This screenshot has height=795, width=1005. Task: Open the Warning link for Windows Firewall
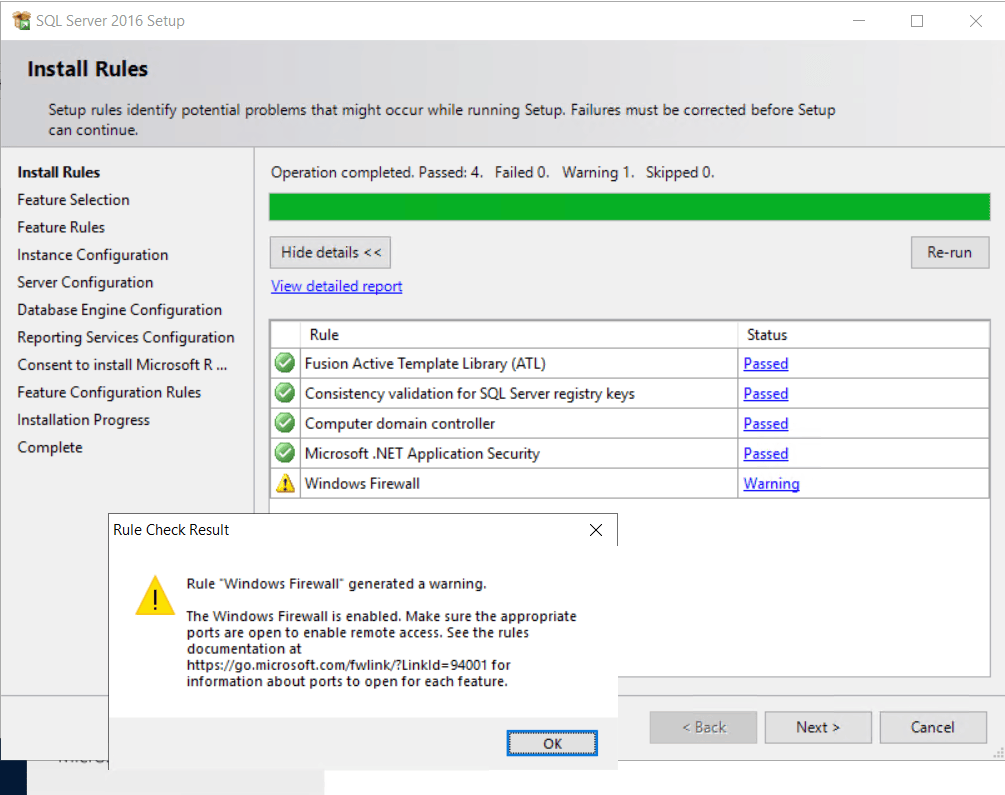coord(771,483)
